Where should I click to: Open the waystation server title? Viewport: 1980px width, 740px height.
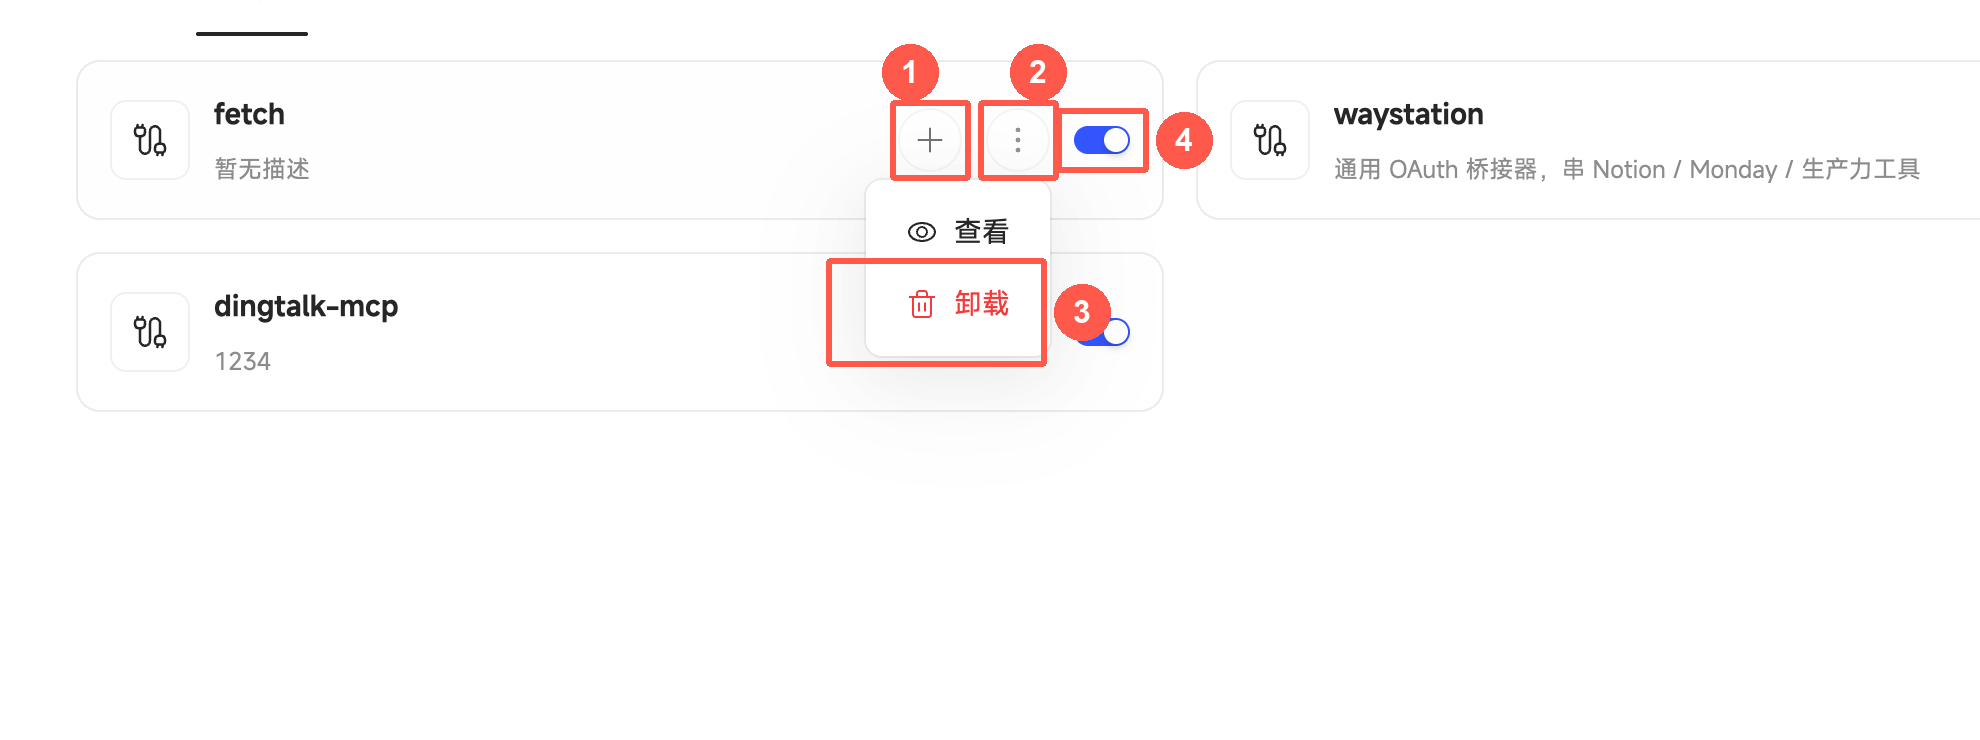point(1408,114)
